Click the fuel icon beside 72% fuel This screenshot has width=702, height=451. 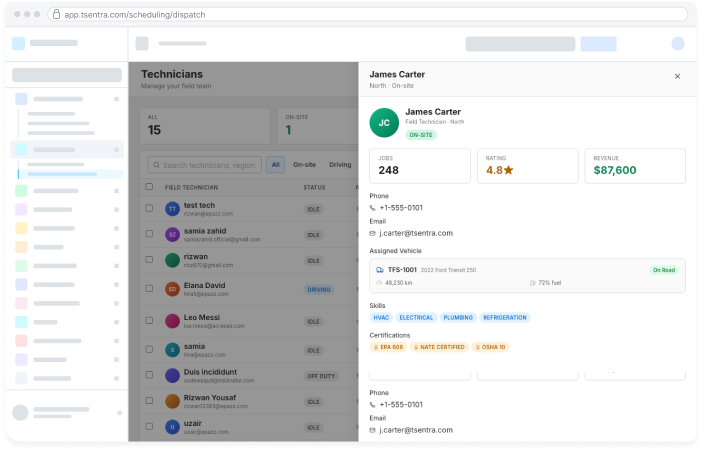coord(532,283)
